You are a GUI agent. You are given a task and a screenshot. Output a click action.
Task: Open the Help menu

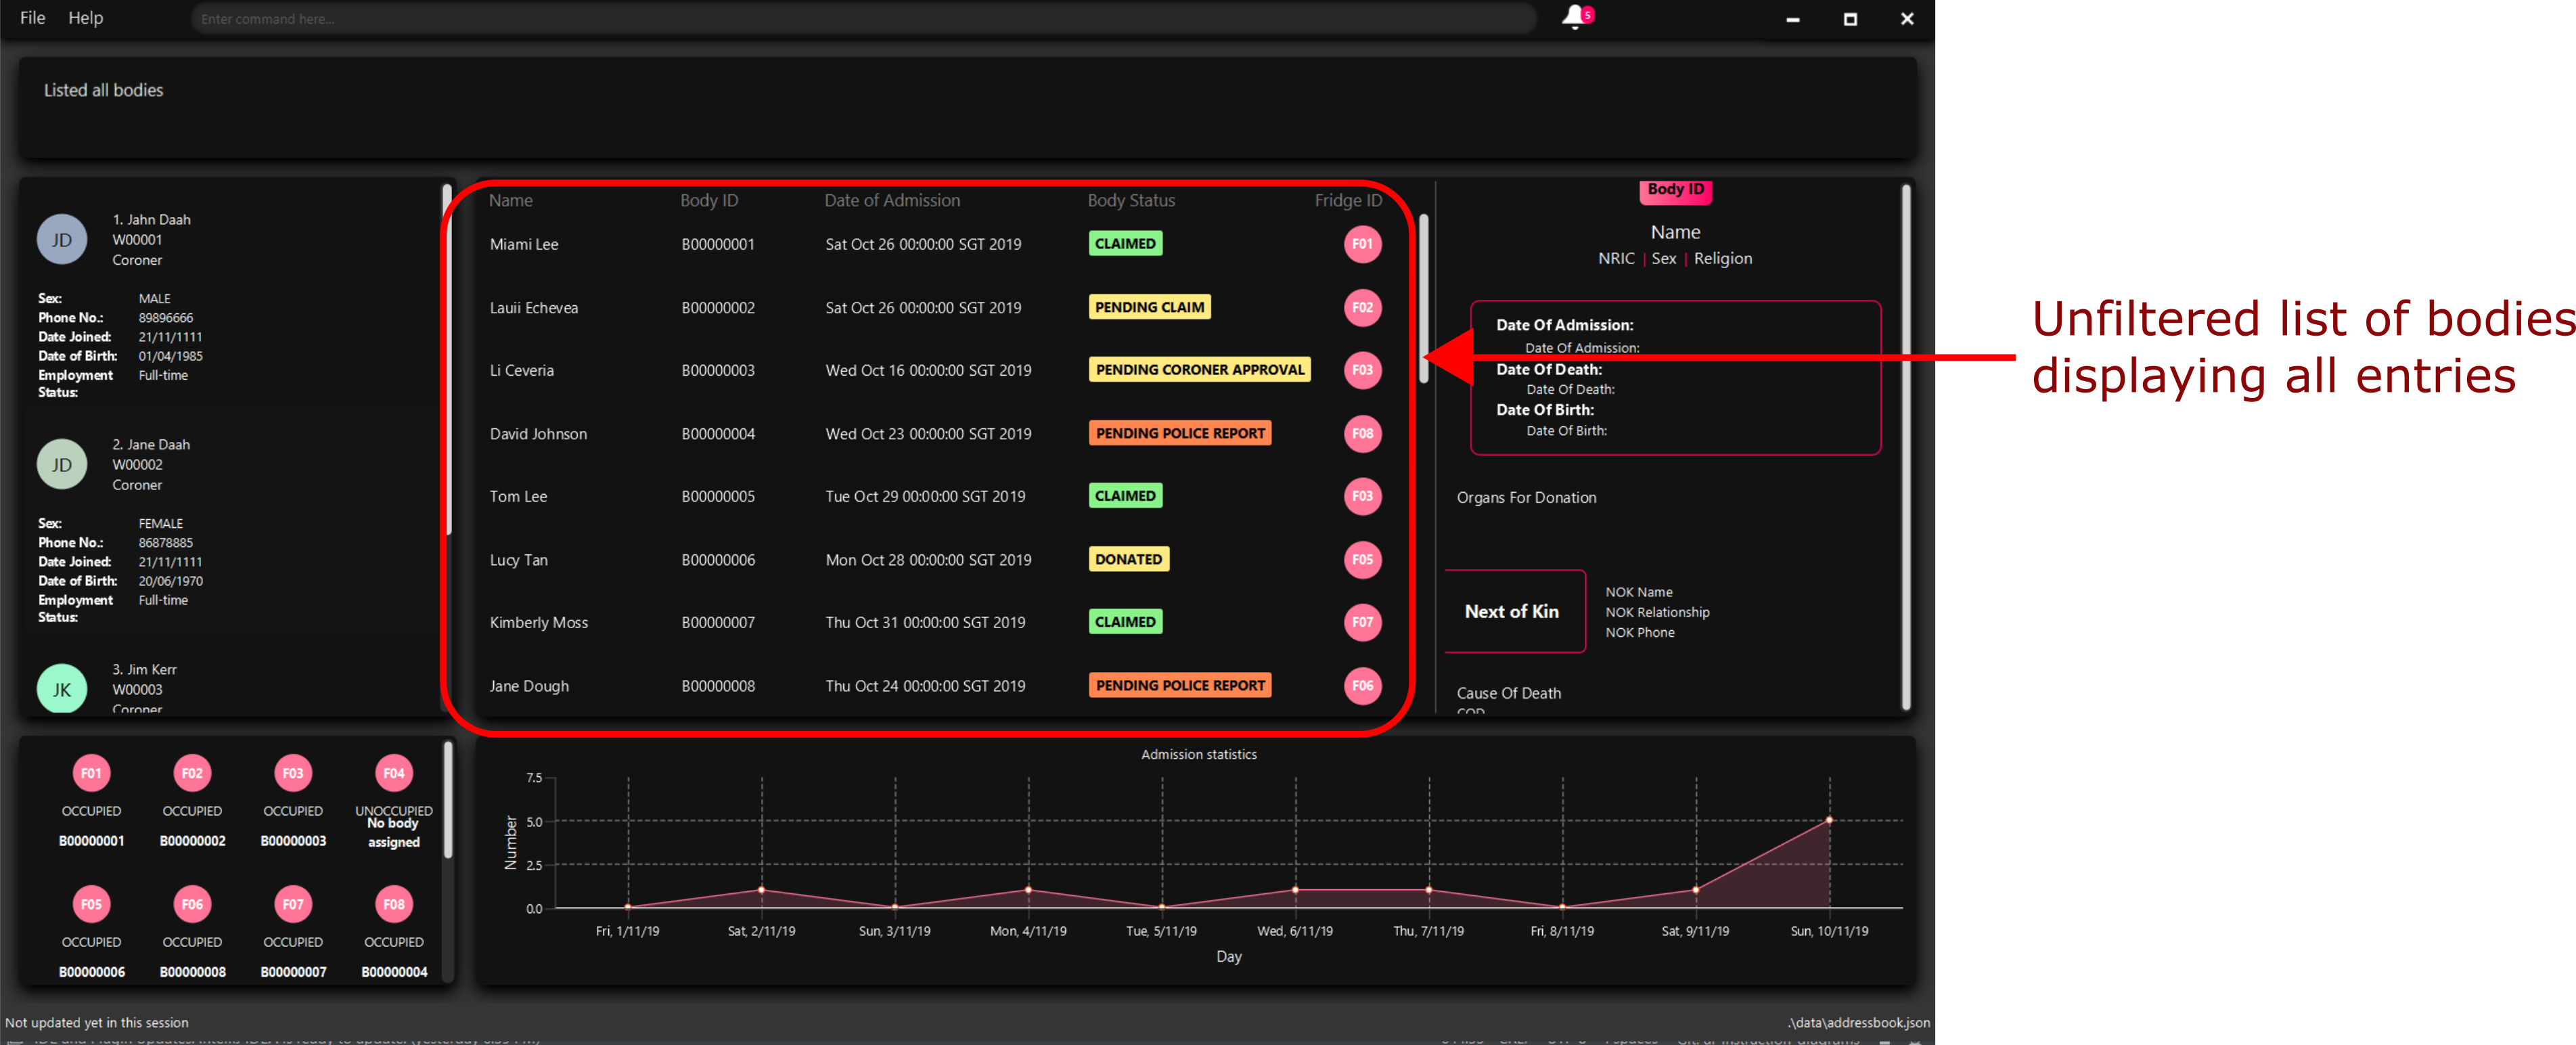(85, 18)
